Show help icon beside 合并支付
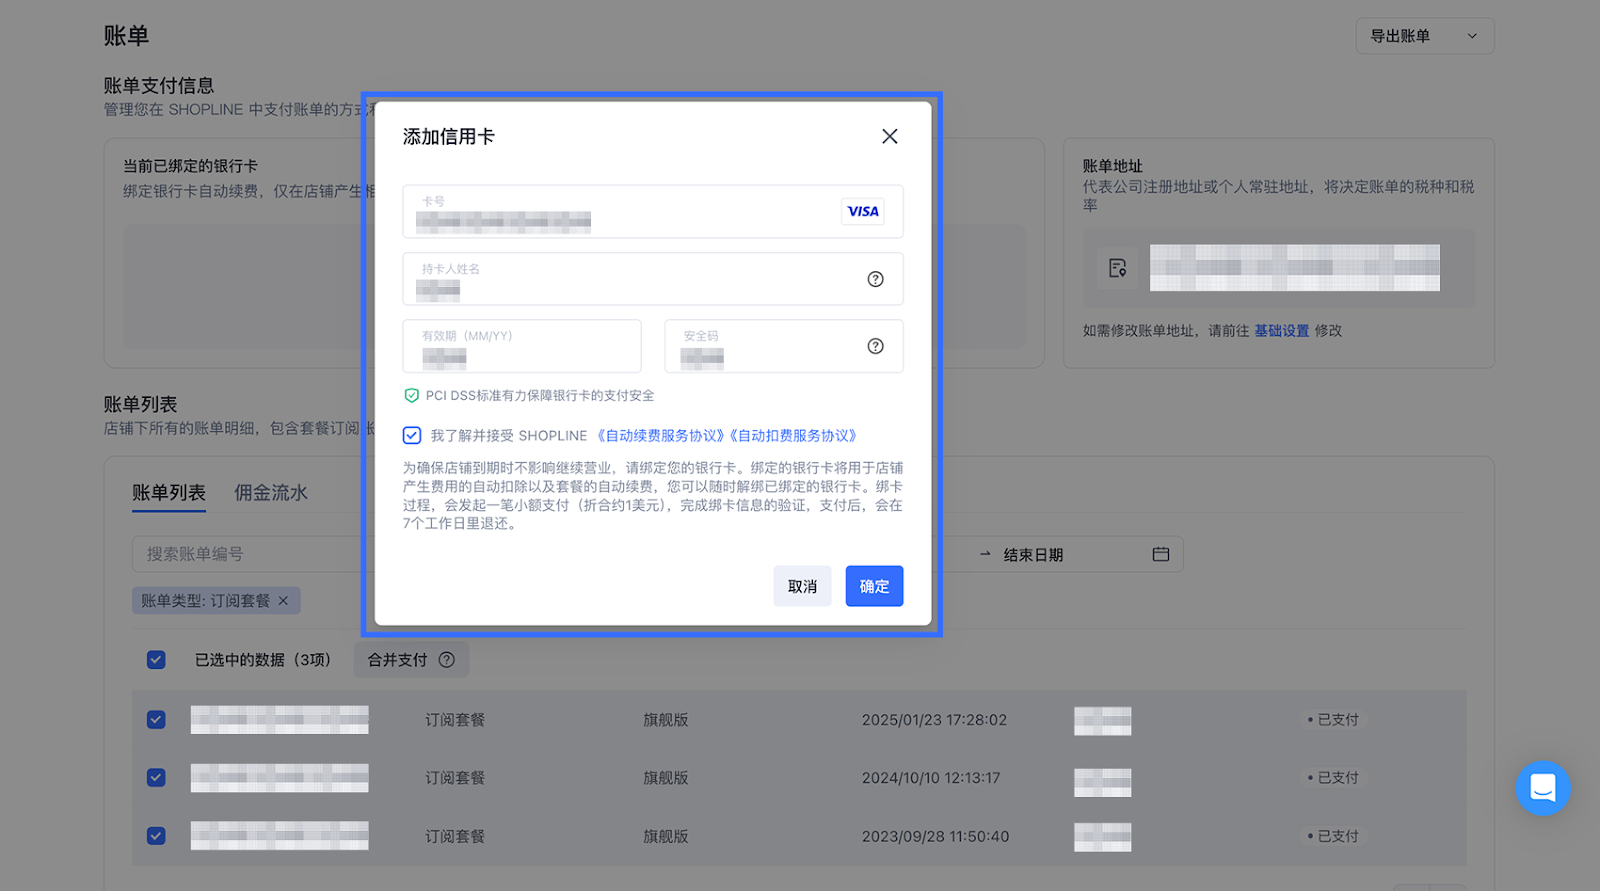This screenshot has height=892, width=1600. point(447,660)
